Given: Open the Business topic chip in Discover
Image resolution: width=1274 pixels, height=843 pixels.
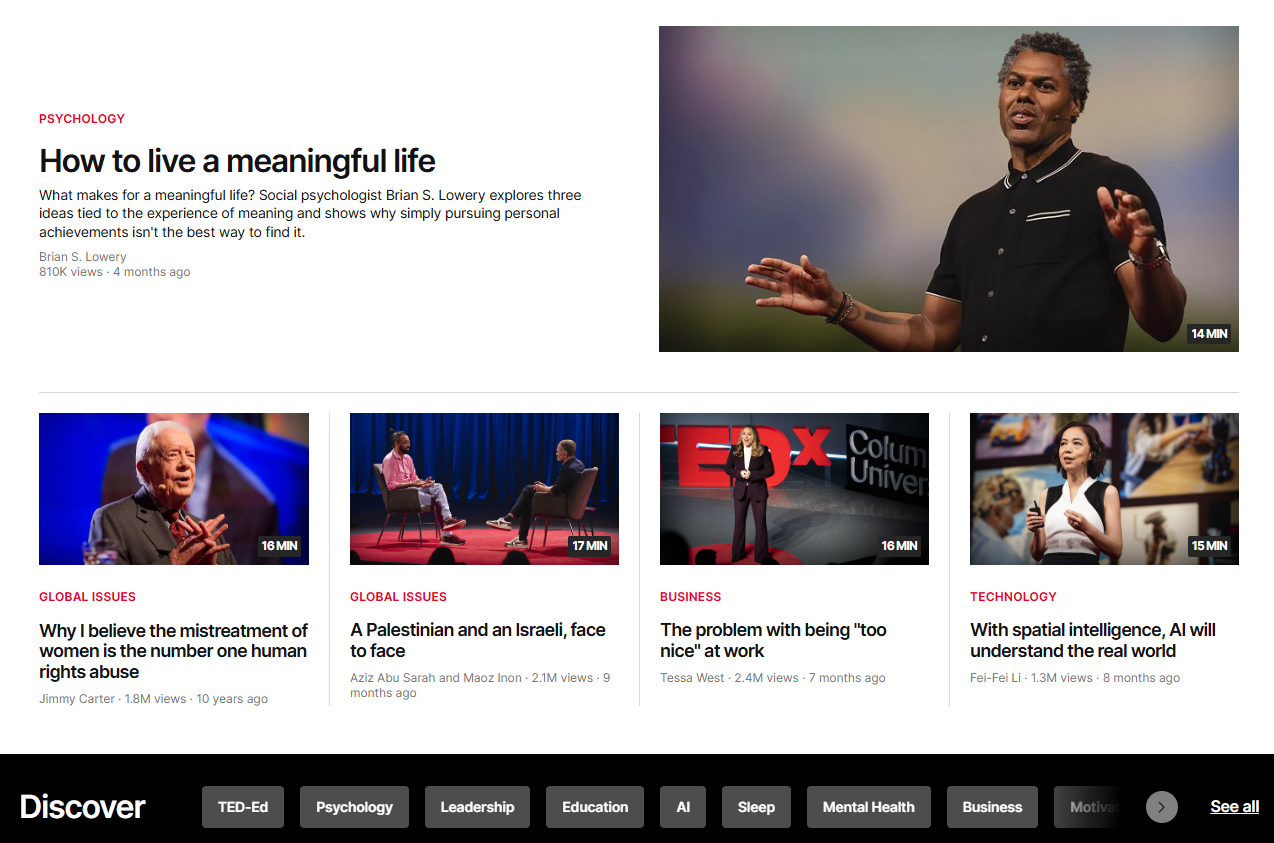Looking at the screenshot, I should point(992,807).
